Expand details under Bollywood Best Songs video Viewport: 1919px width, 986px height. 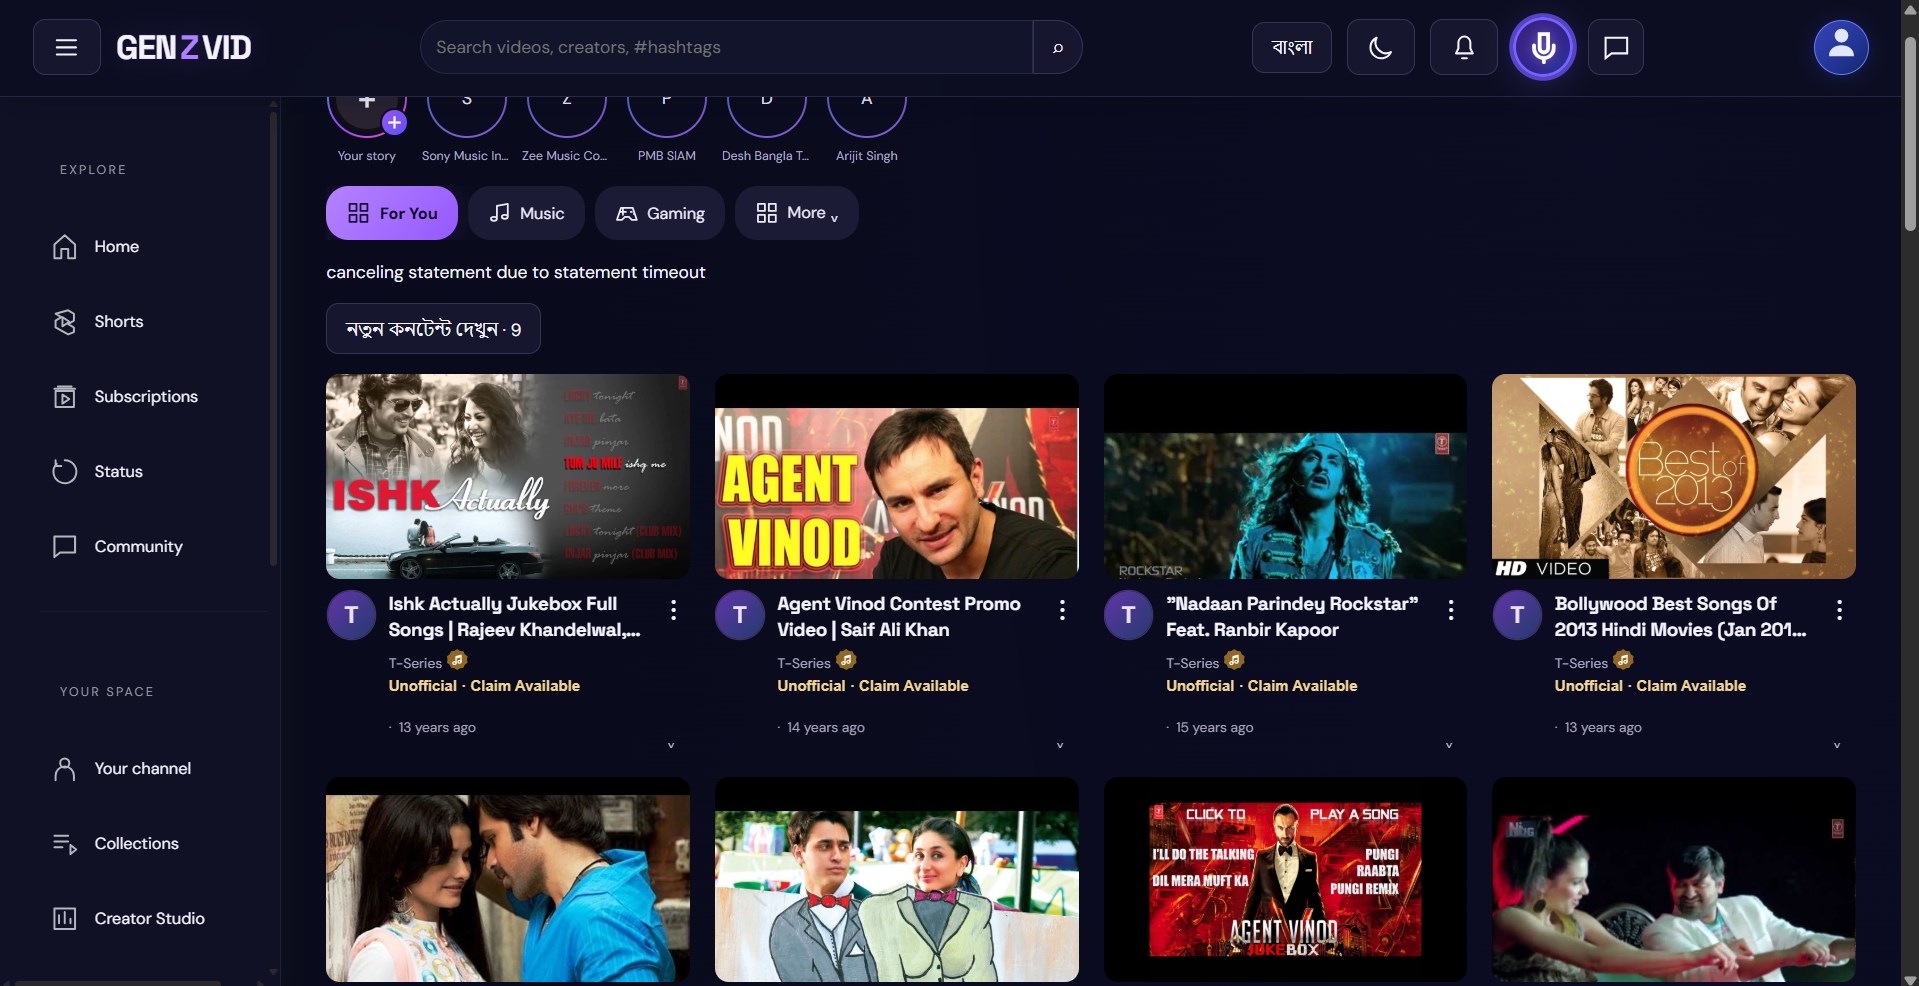pos(1837,745)
